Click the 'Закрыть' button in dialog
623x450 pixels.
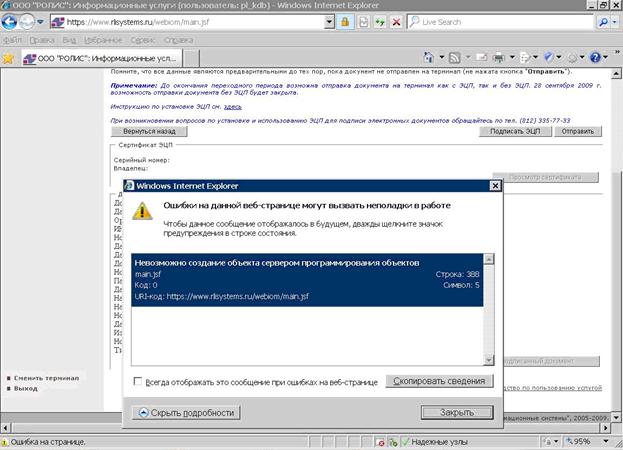click(x=457, y=413)
